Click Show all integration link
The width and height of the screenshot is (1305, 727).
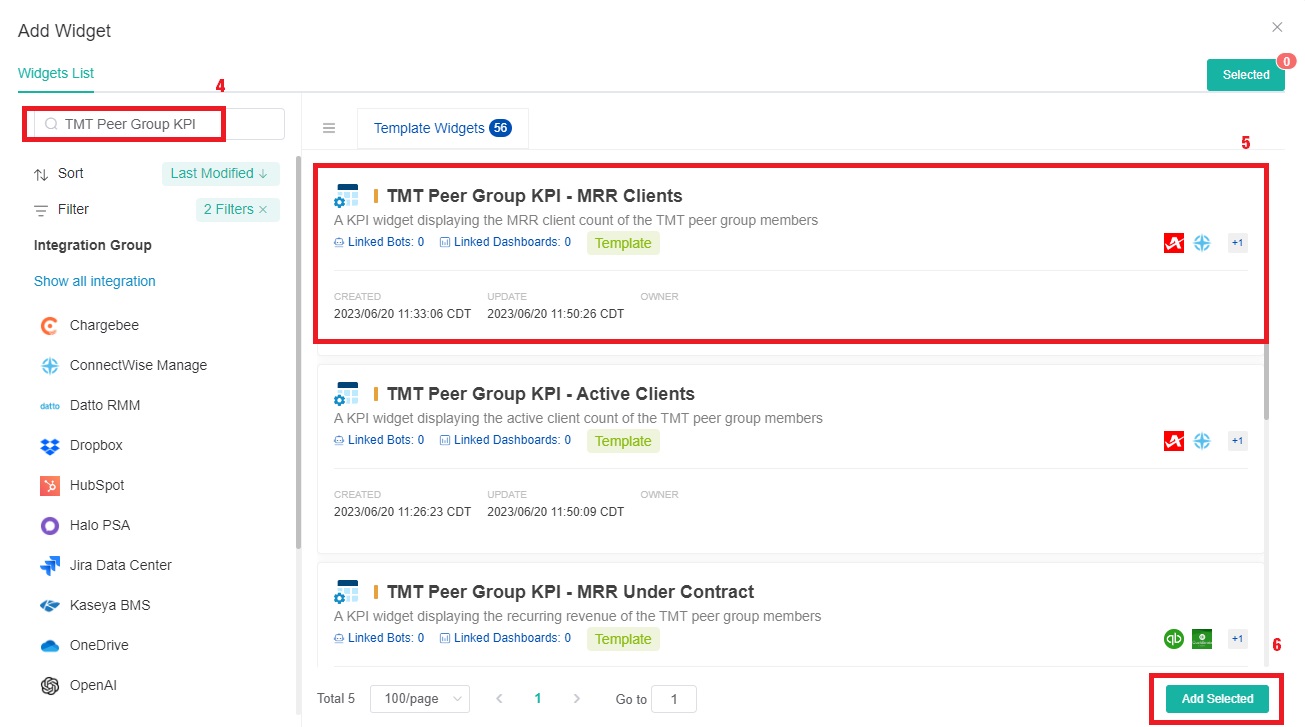click(x=95, y=282)
